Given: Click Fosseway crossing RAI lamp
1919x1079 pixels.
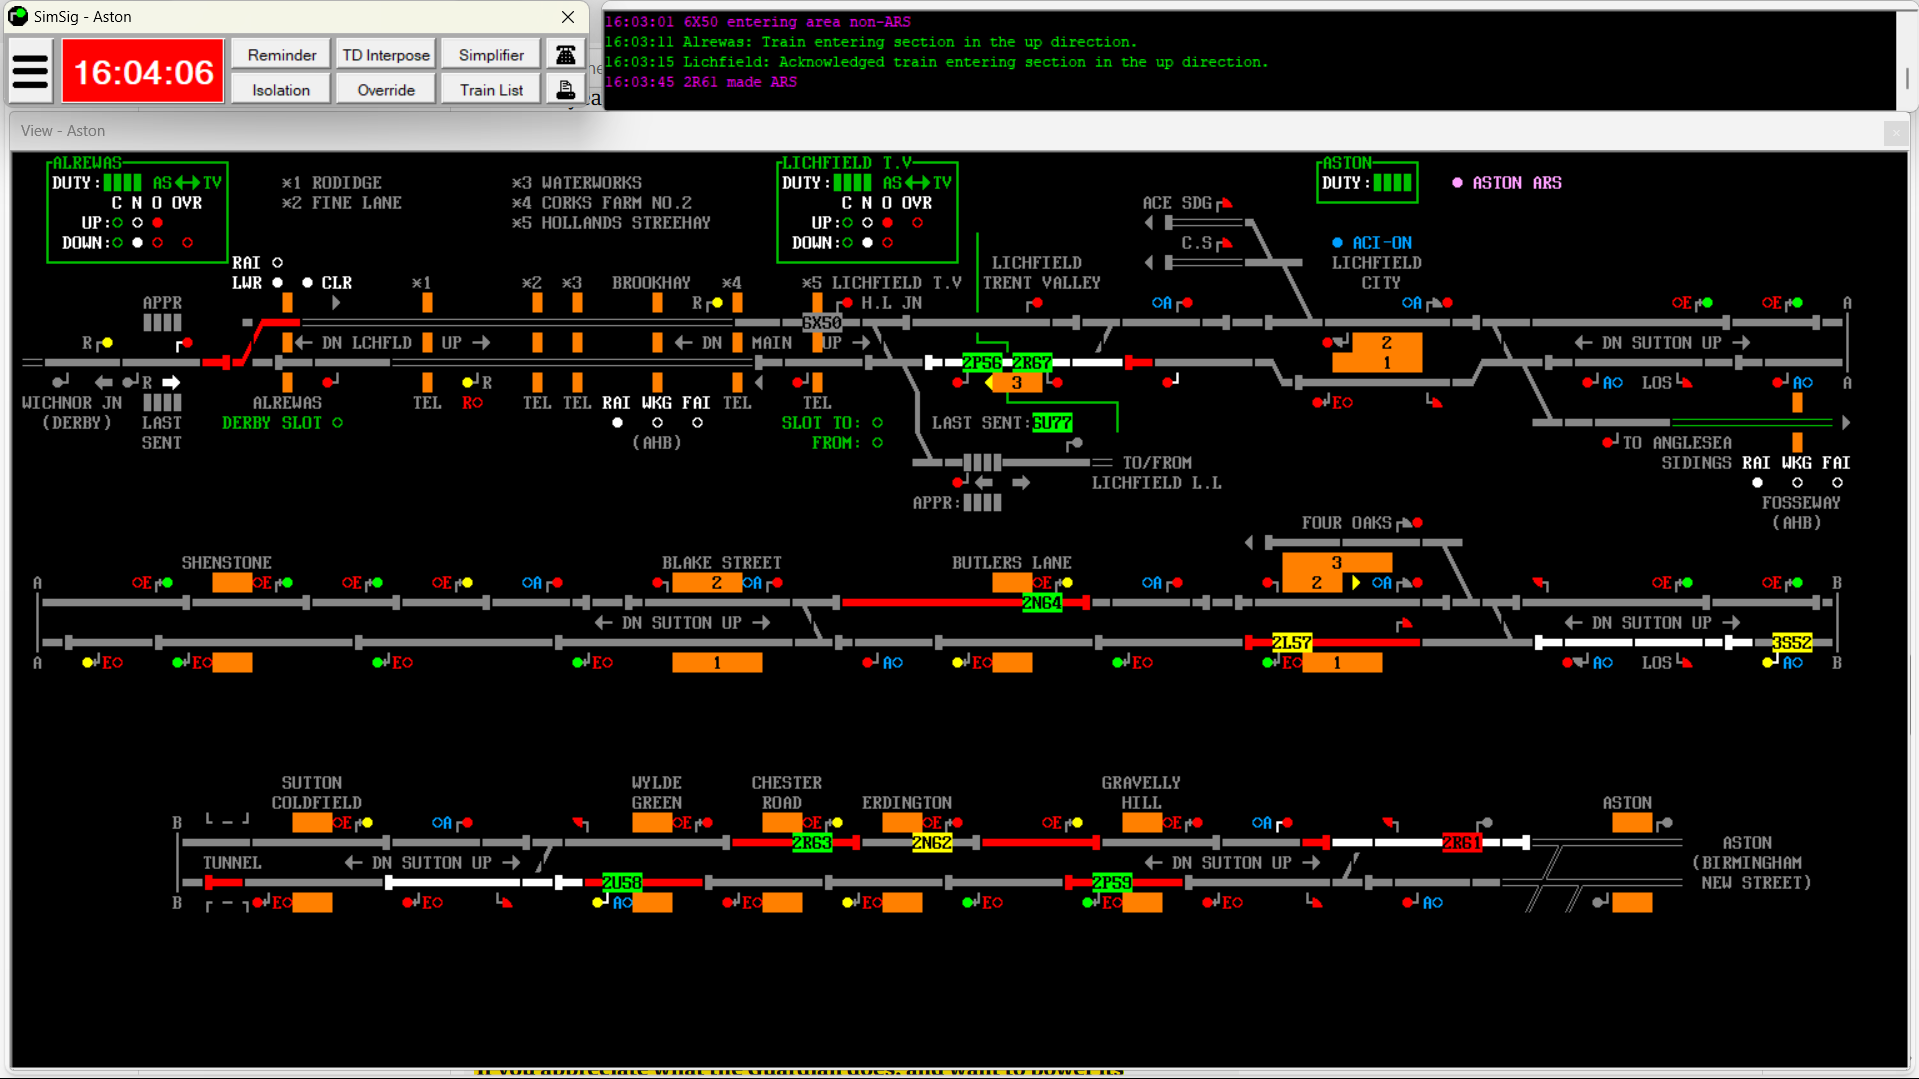Looking at the screenshot, I should pyautogui.click(x=1757, y=483).
